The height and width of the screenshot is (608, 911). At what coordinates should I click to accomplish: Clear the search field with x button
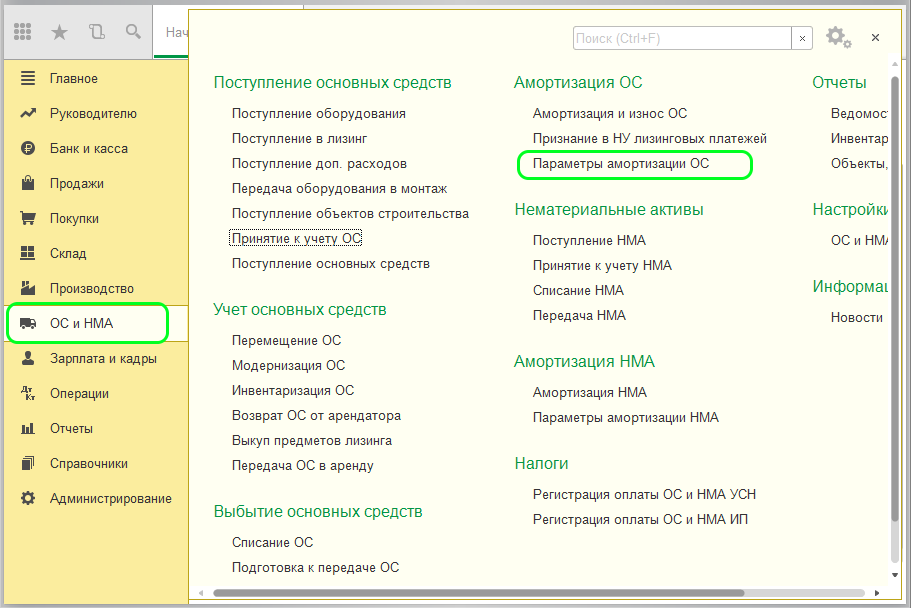pos(802,38)
